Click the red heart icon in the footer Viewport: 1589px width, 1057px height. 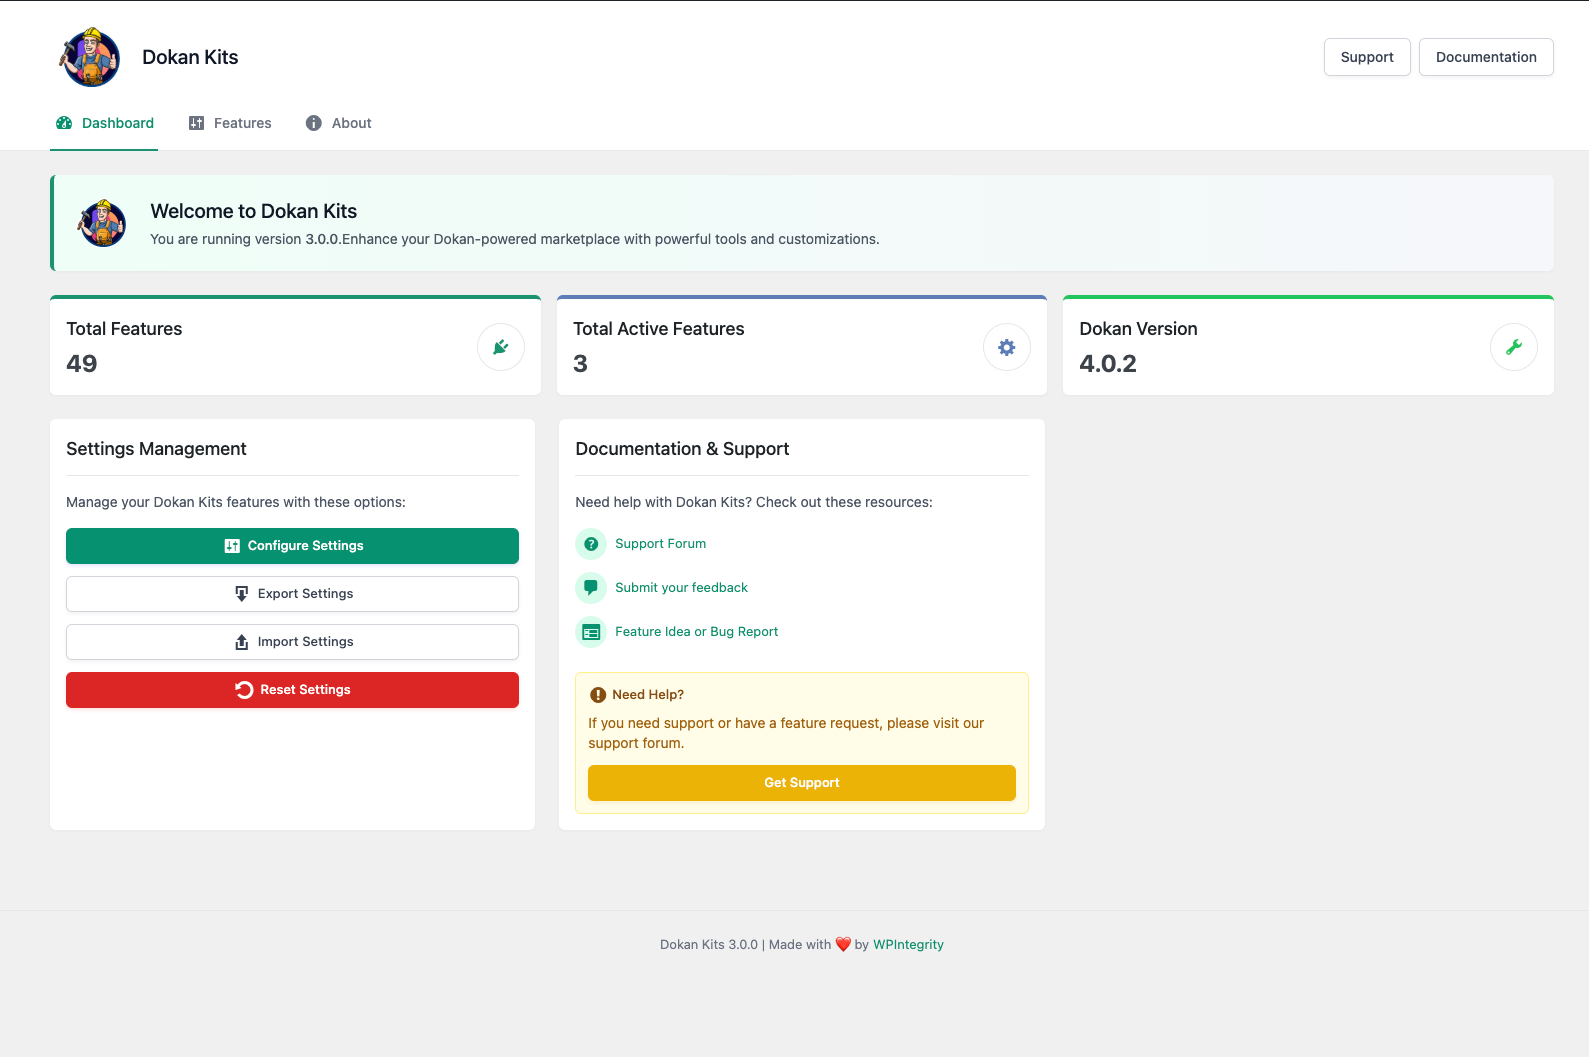point(843,944)
